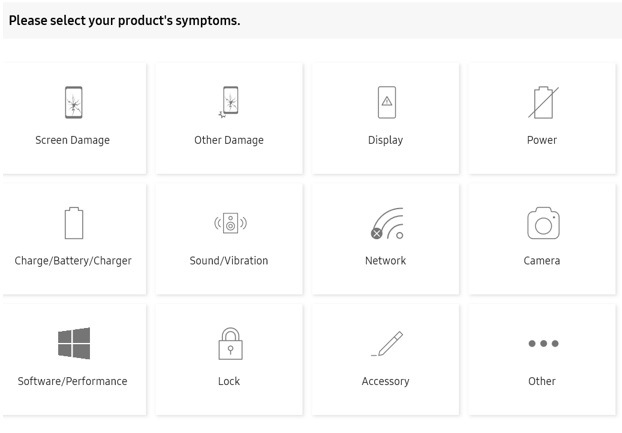Image resolution: width=622 pixels, height=433 pixels.
Task: Choose the Other Damage phone icon
Action: click(x=229, y=102)
